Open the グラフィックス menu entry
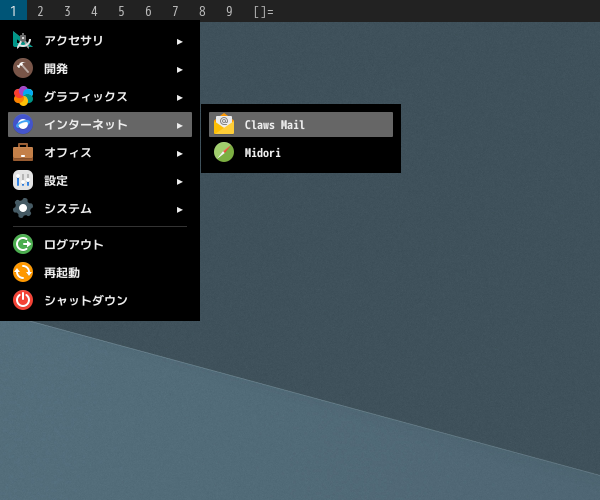The image size is (600, 500). [100, 96]
